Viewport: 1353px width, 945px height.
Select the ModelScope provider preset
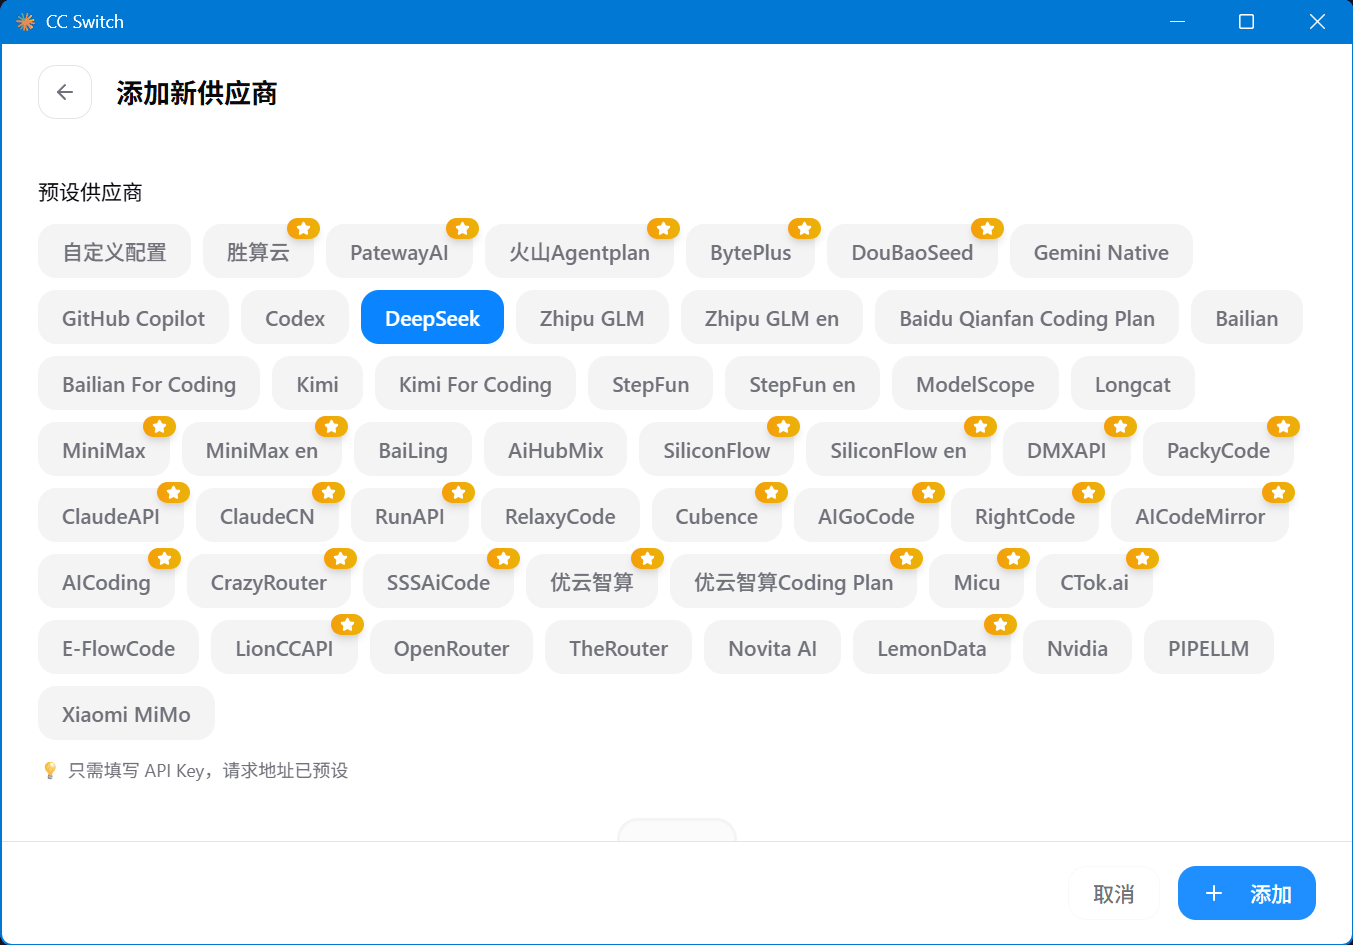click(x=975, y=383)
